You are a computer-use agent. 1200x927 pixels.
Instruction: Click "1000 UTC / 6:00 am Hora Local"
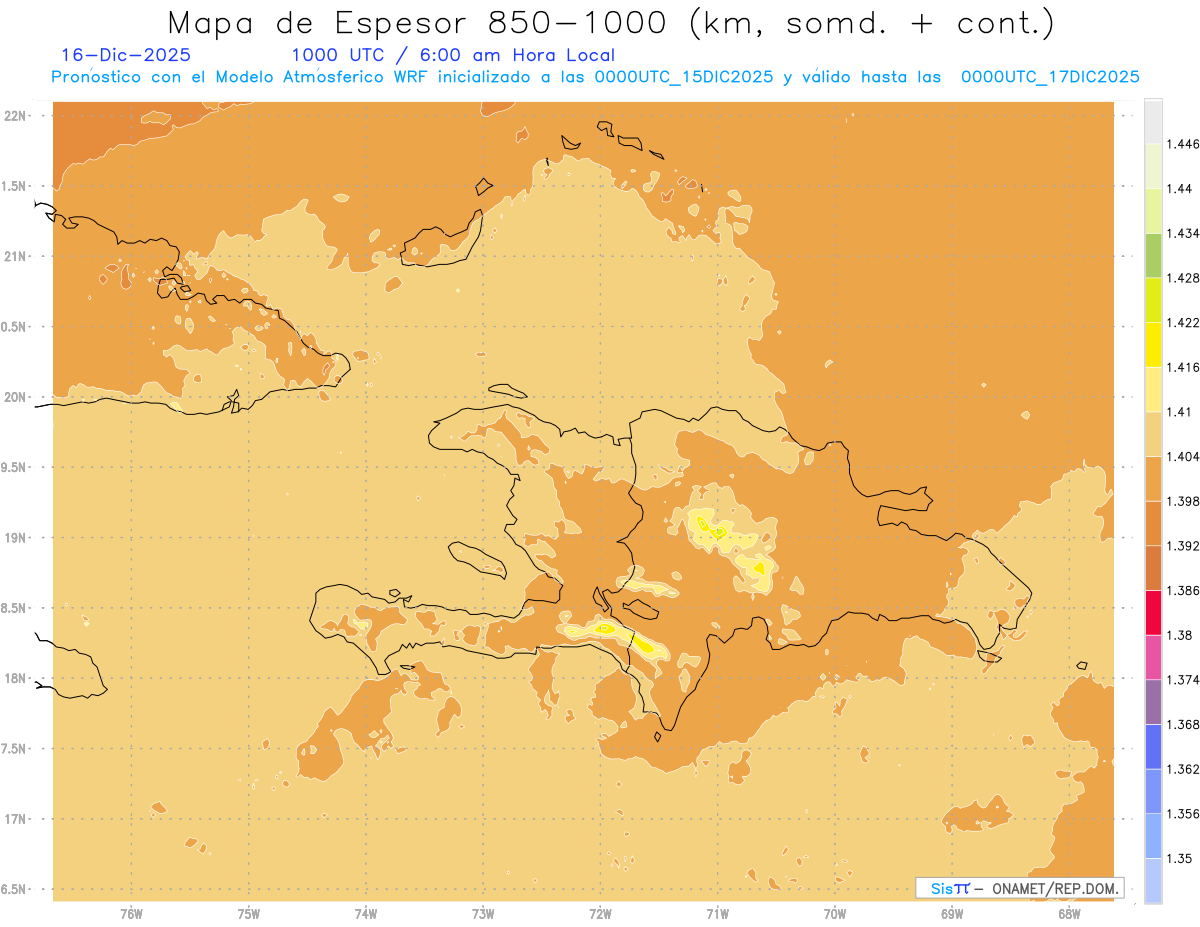click(453, 55)
